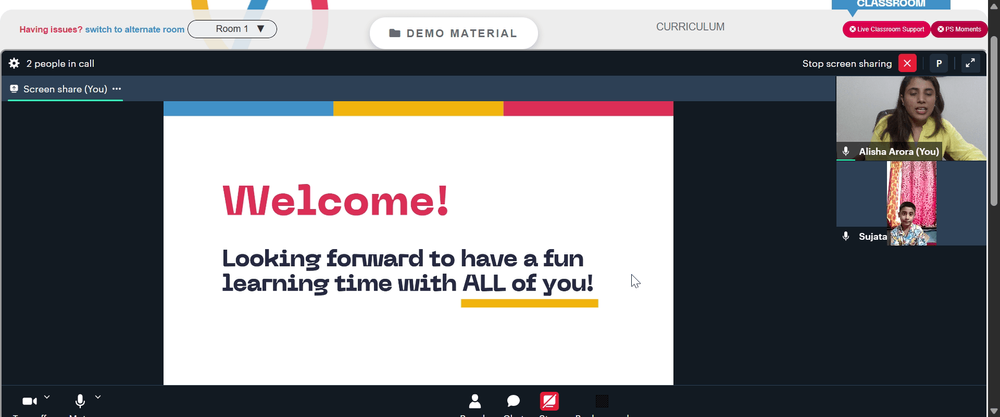Click the CLASSROOM banner tab

point(890,4)
